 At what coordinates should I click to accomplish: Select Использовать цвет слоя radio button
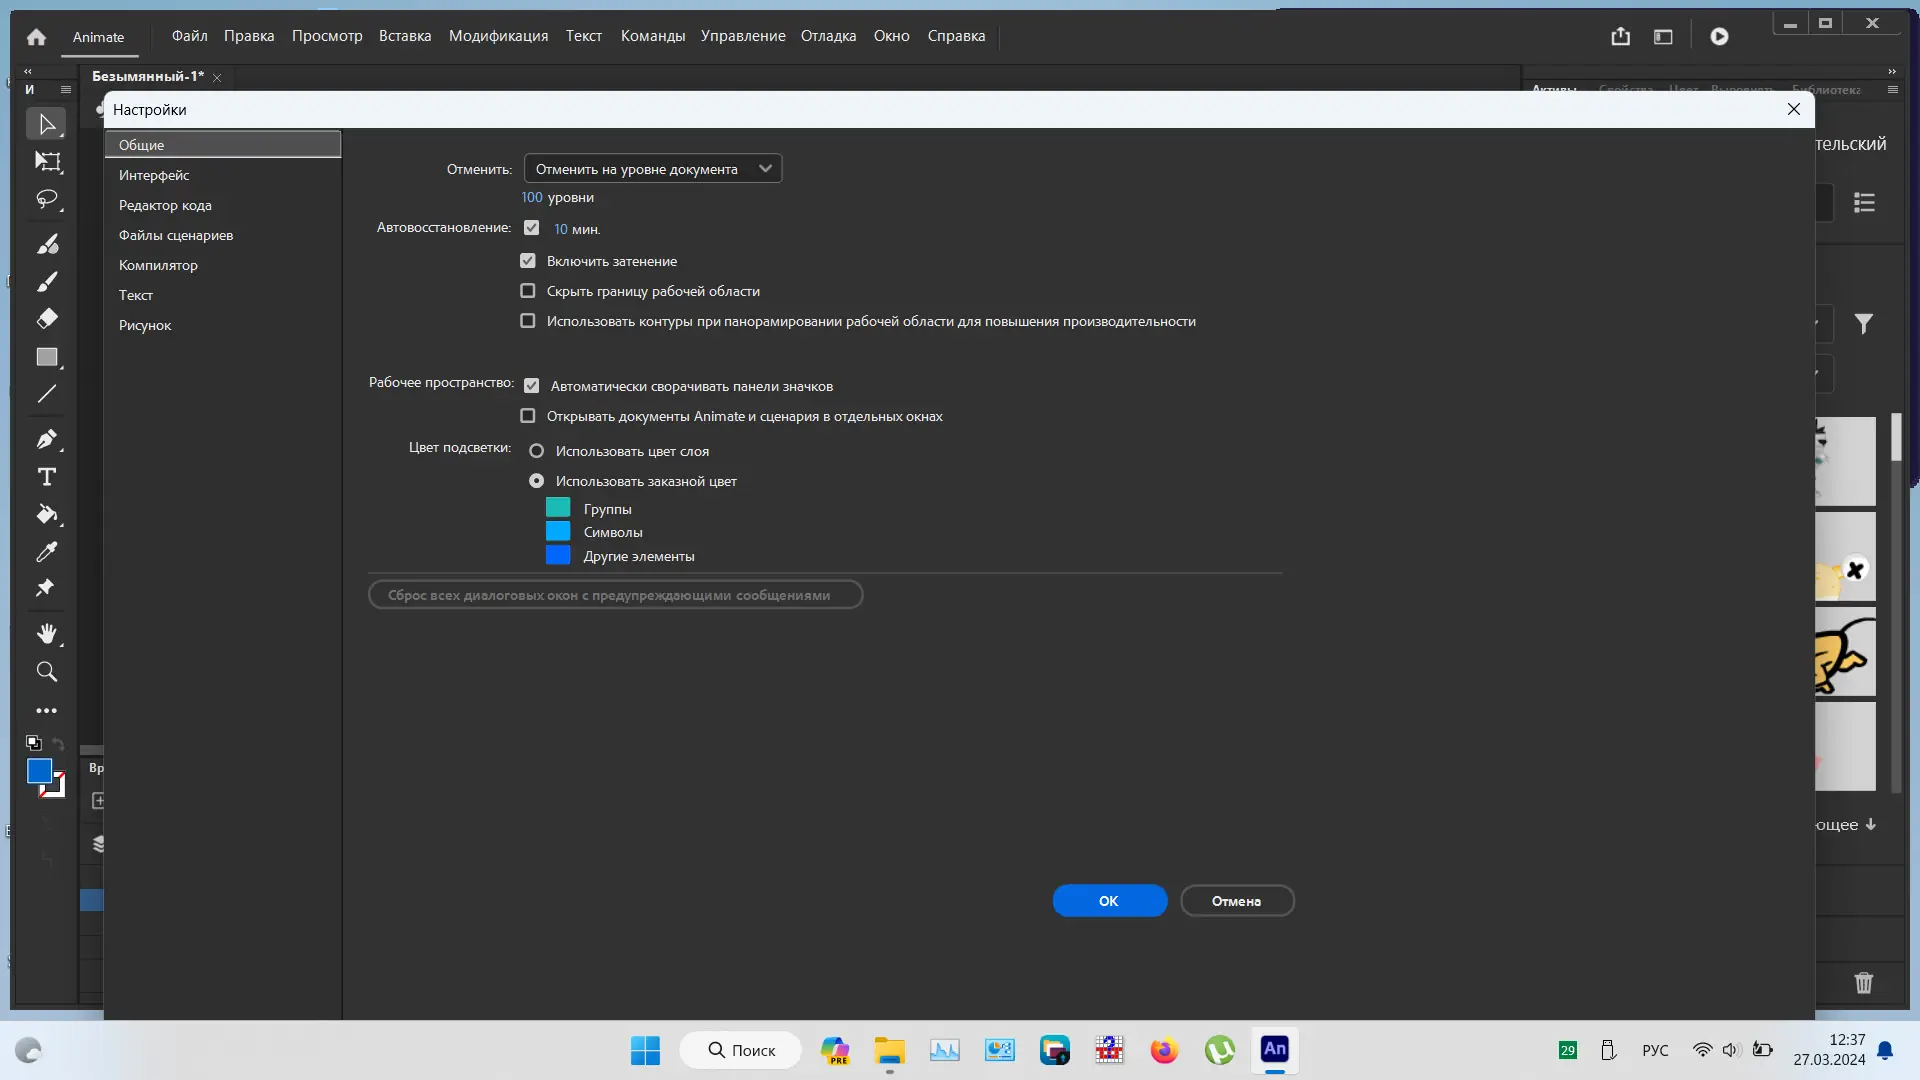pyautogui.click(x=537, y=451)
